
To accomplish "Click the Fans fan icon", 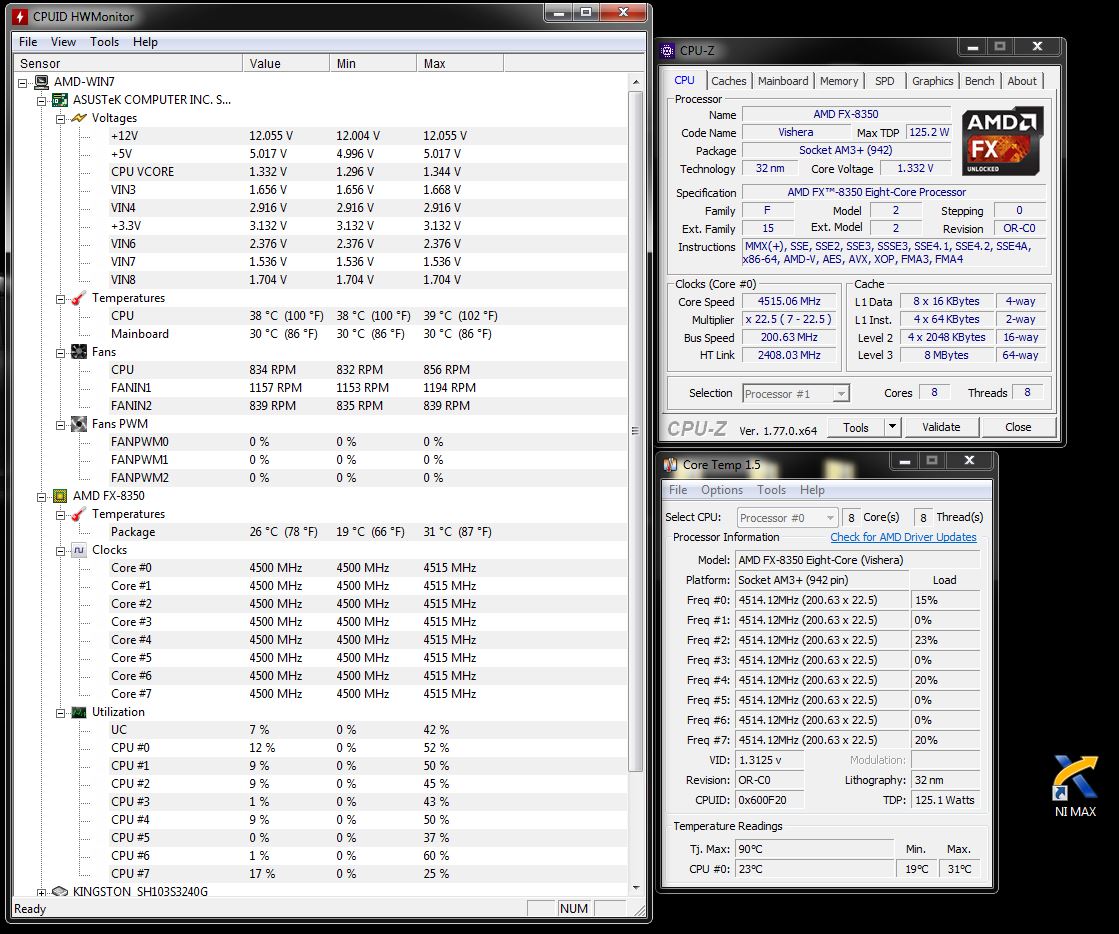I will pyautogui.click(x=79, y=352).
